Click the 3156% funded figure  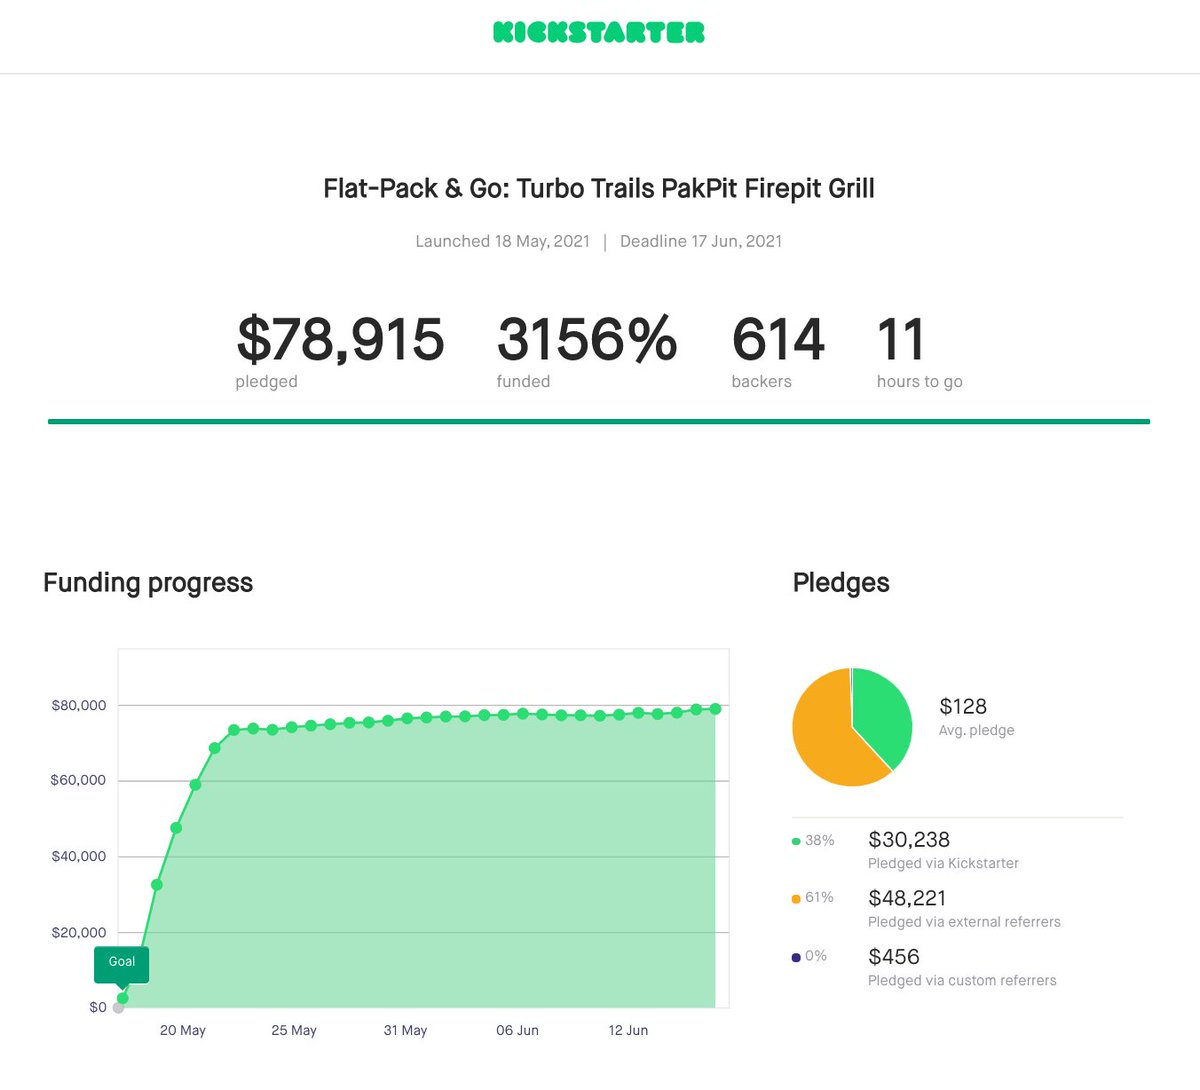[x=587, y=339]
